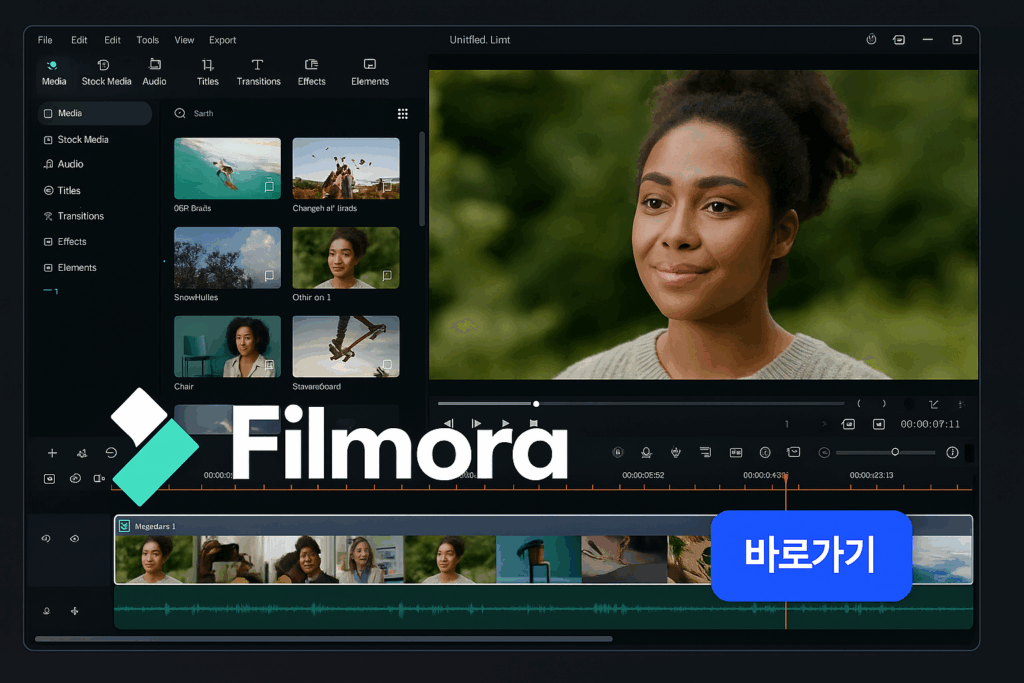1024x683 pixels.
Task: Click the 00:00:07:11 timecode
Action: 930,424
